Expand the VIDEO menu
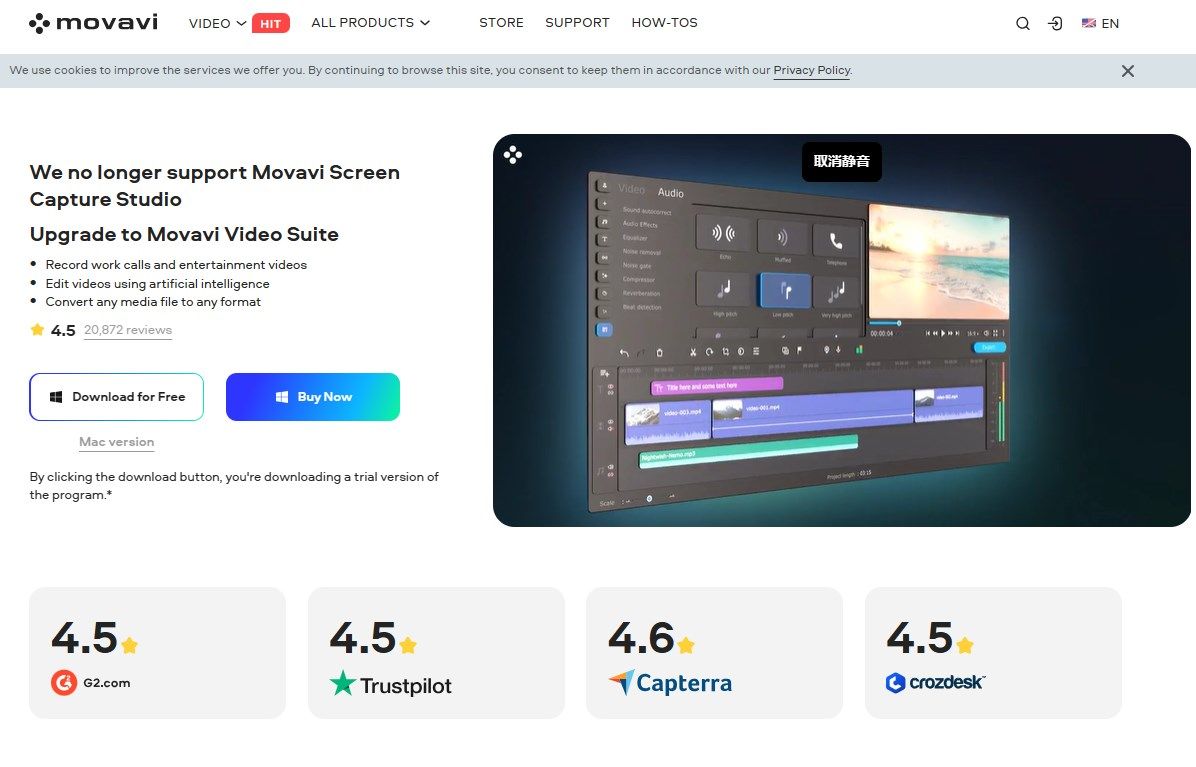 [x=217, y=24]
